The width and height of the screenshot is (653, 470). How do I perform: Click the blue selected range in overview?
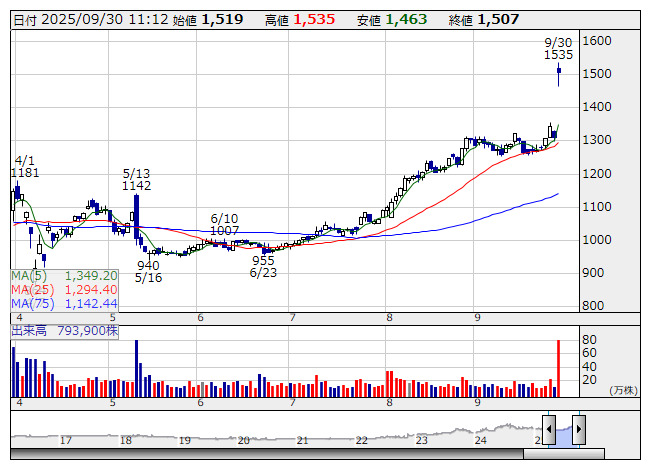point(563,431)
